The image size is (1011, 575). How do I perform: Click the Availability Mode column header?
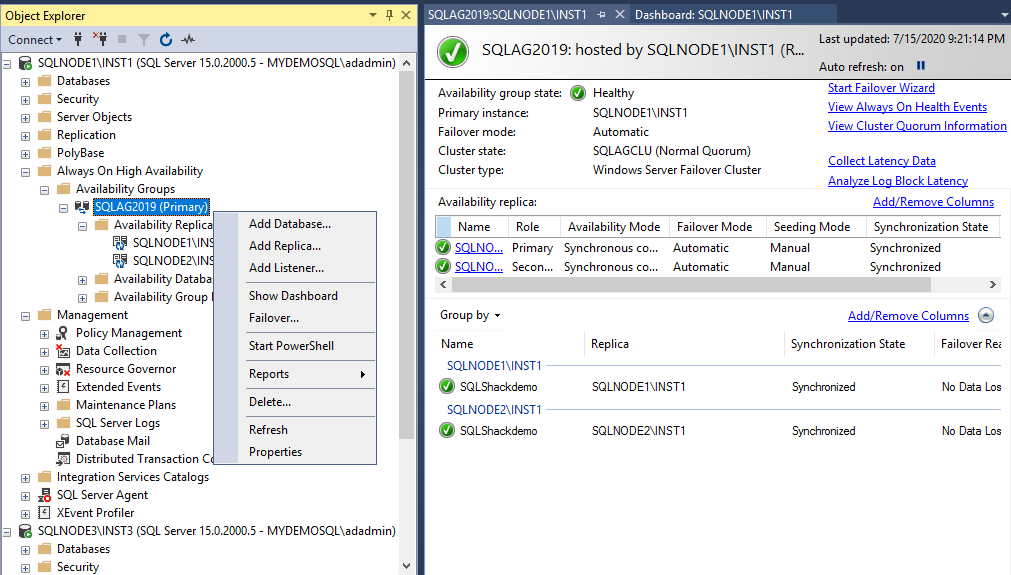coord(614,227)
